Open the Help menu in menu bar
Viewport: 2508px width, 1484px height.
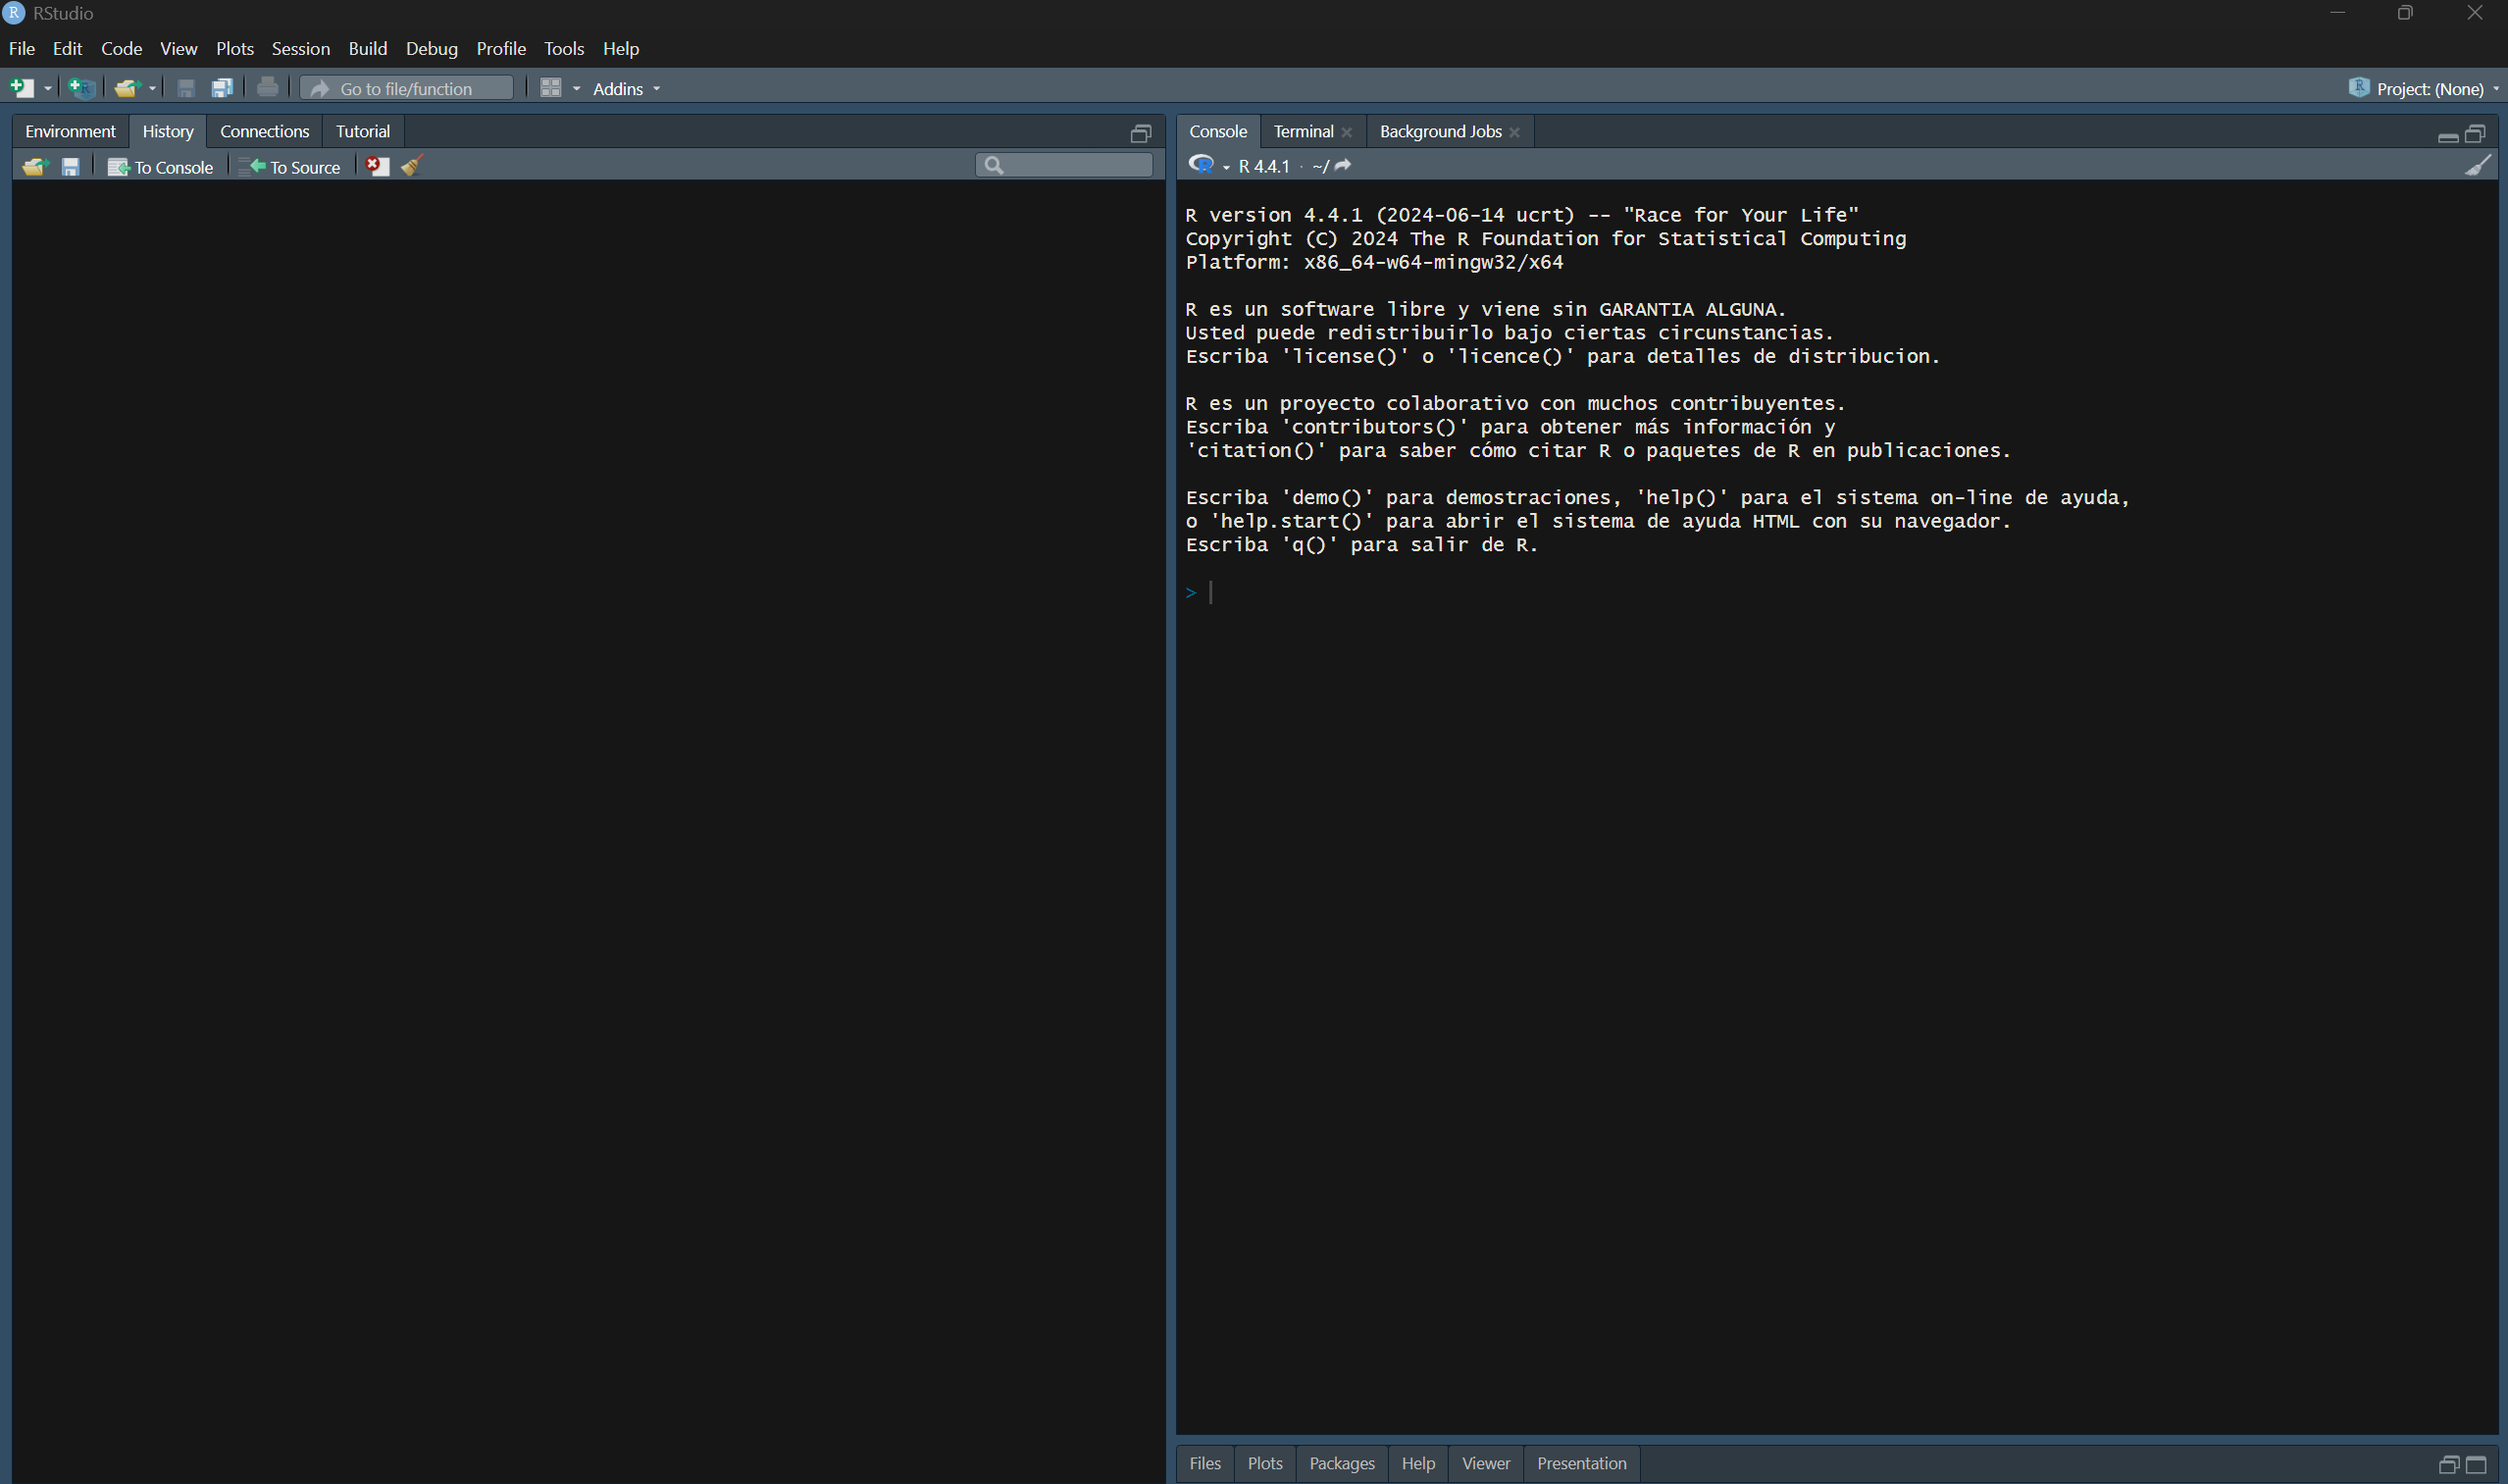(621, 48)
